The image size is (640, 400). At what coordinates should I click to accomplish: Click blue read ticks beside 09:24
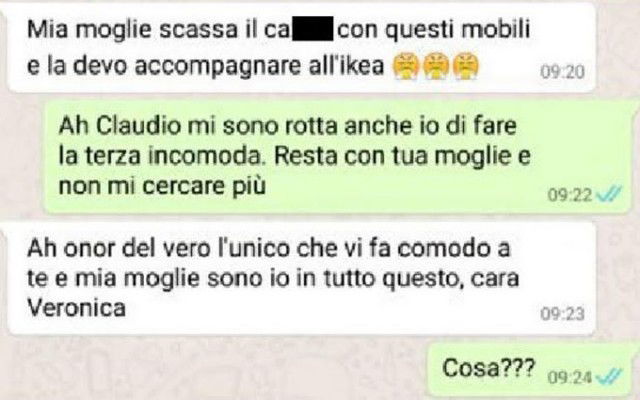609,376
